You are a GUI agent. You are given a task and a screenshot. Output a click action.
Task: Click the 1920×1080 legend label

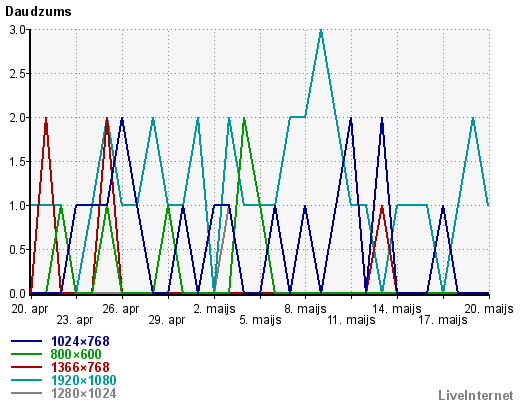84,380
